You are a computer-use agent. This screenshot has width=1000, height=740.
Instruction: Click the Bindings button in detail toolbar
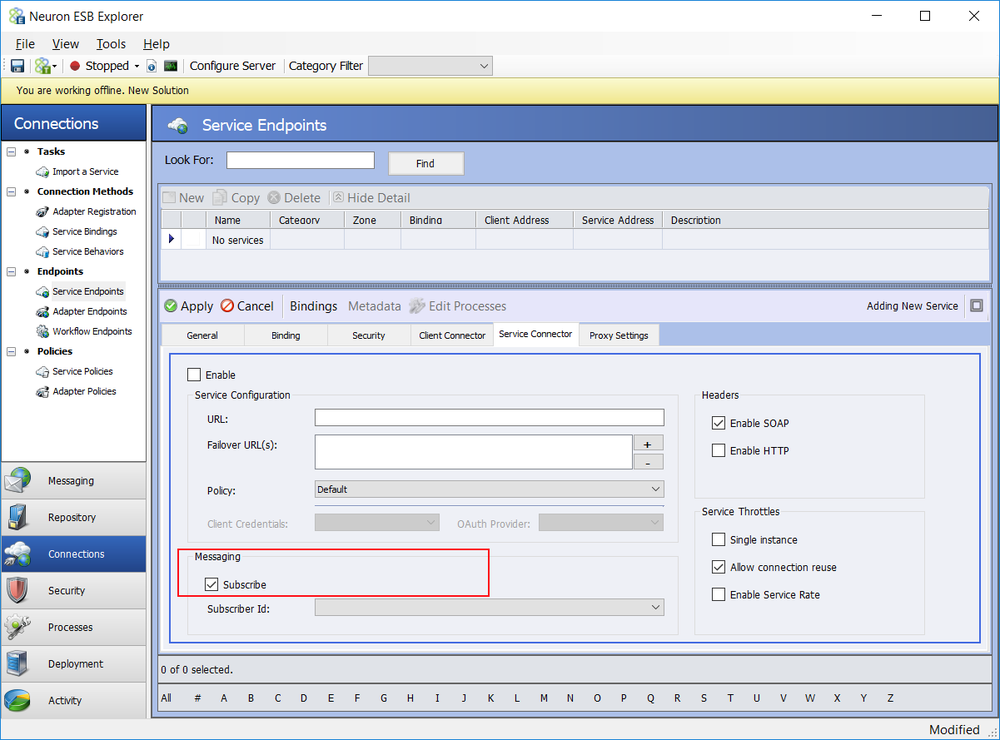tap(313, 306)
